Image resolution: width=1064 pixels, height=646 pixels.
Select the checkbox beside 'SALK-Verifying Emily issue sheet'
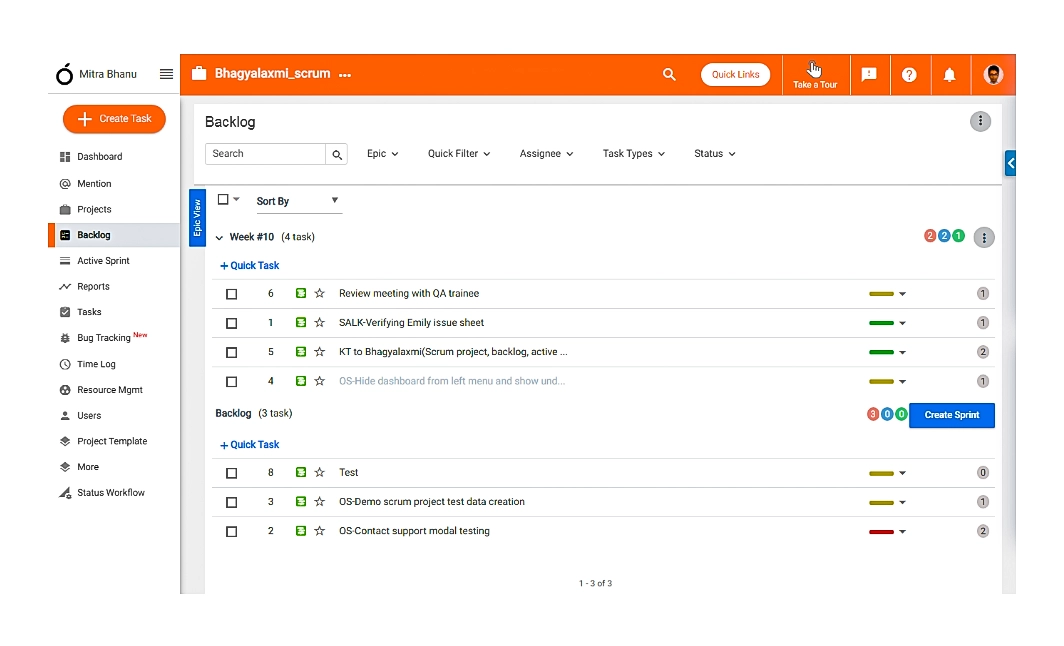click(x=231, y=322)
